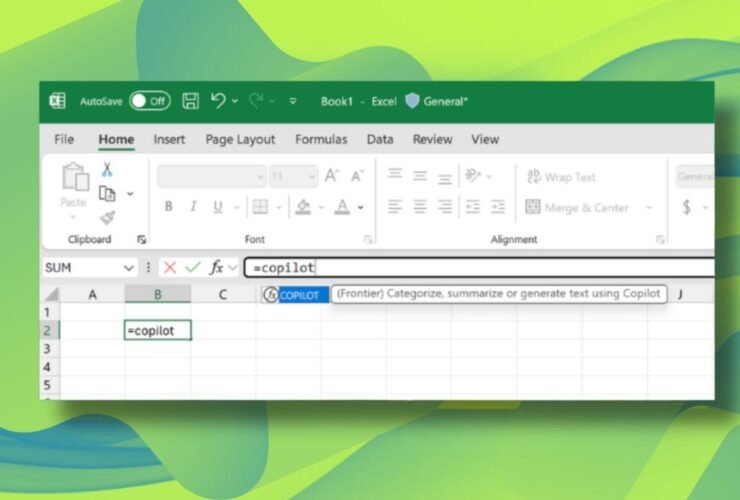Image resolution: width=740 pixels, height=500 pixels.
Task: Click Decrease Indent icon
Action: tap(472, 206)
